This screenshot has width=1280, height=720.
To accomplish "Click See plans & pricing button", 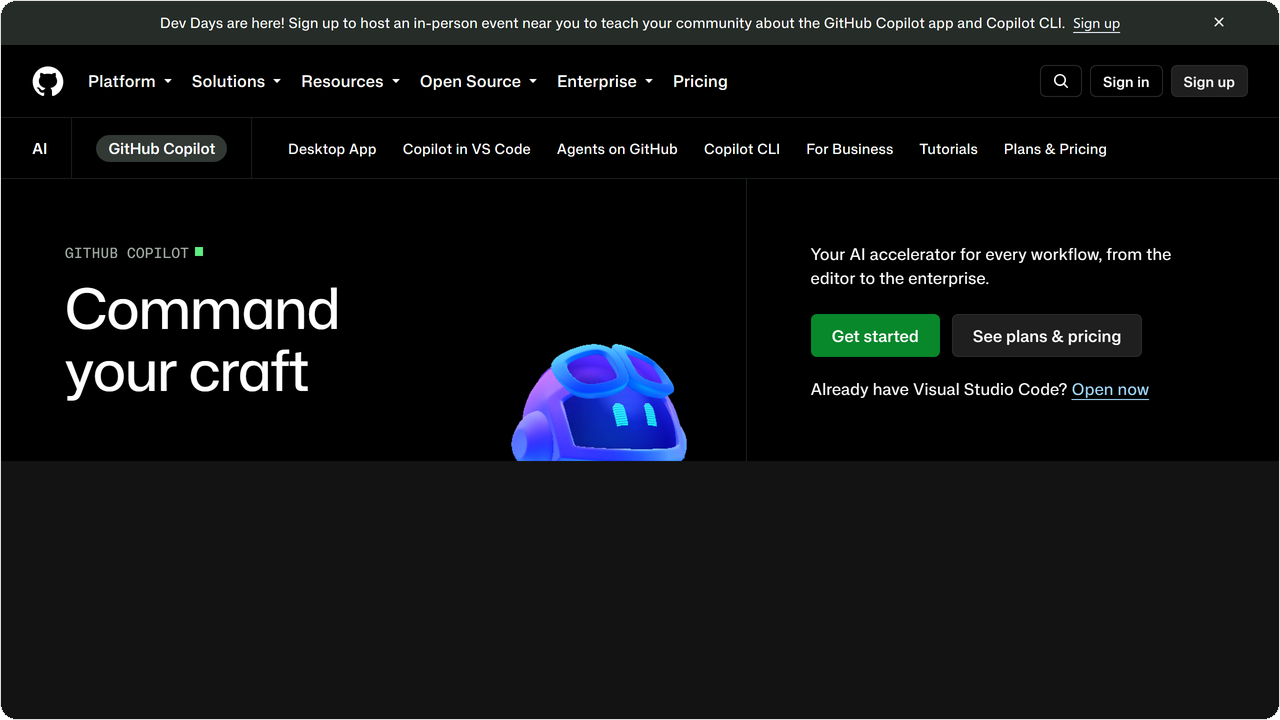I will coord(1047,336).
